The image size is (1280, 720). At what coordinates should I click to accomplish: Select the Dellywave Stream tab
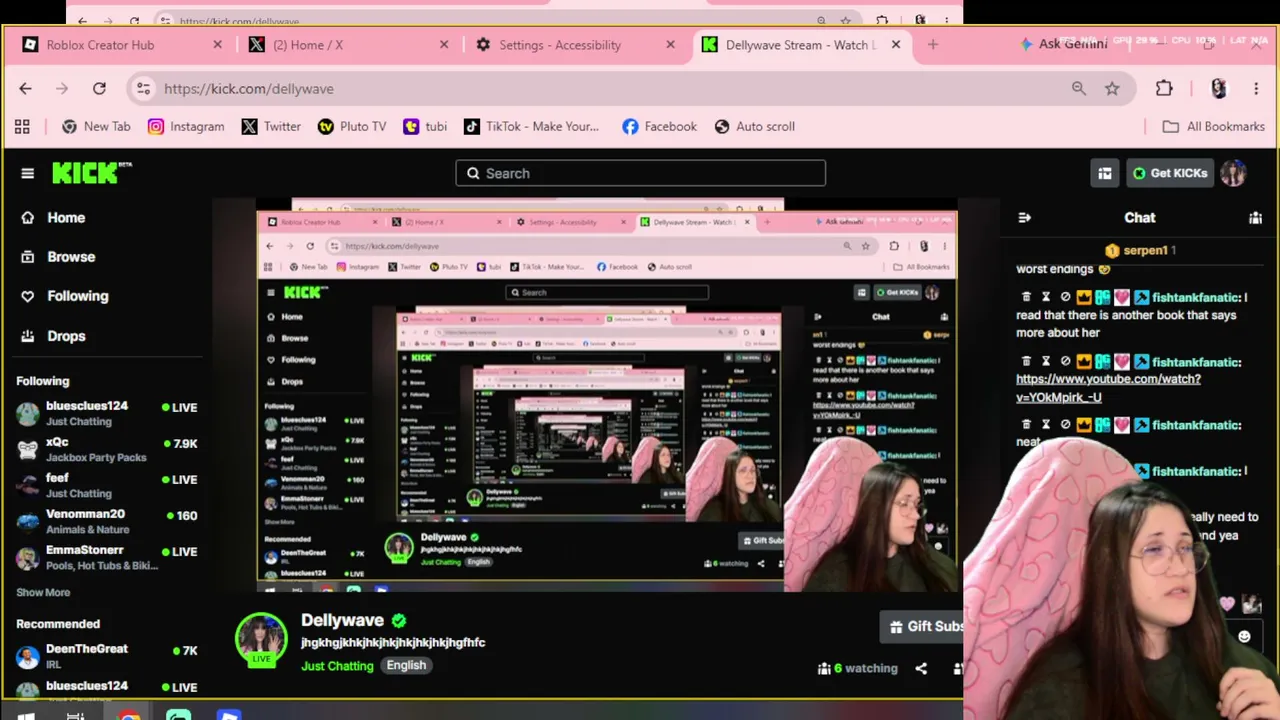[800, 45]
